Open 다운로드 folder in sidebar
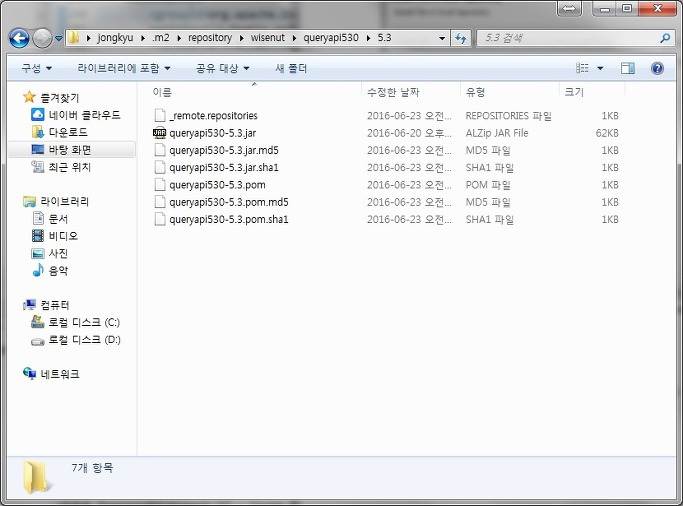683x506 pixels. 68,132
